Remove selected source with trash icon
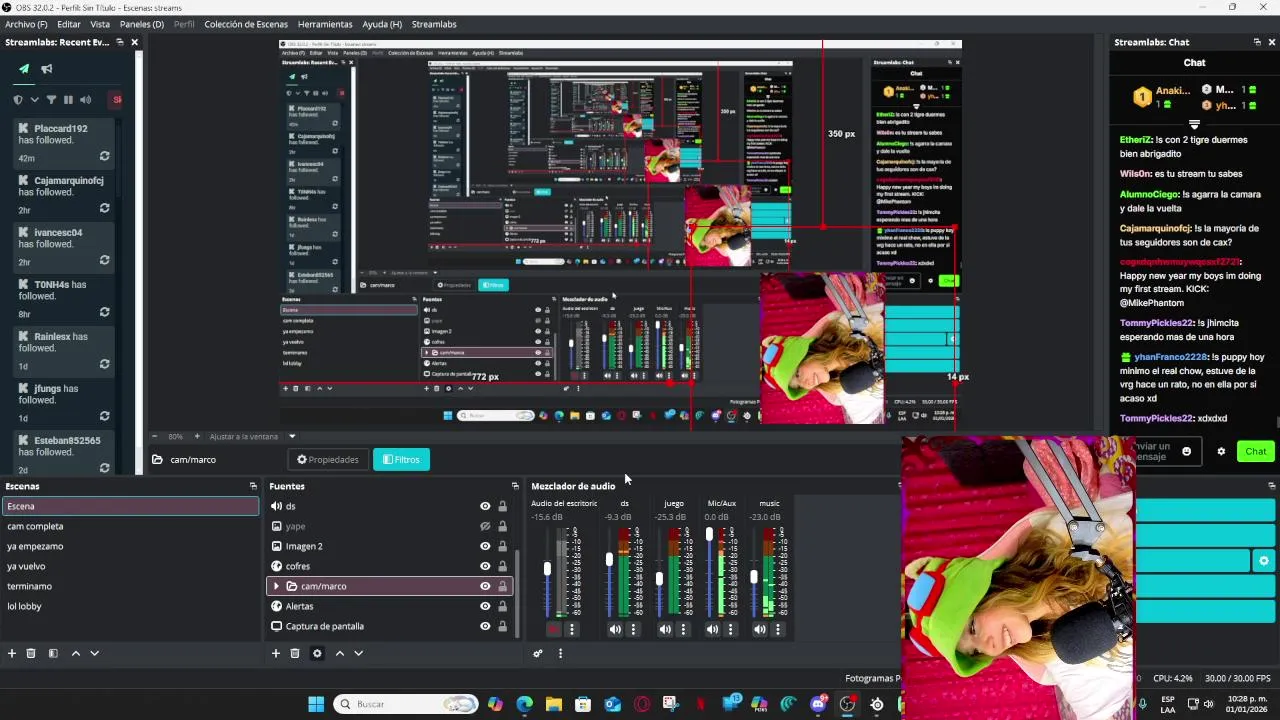Screen dimensions: 1280x720 point(295,653)
